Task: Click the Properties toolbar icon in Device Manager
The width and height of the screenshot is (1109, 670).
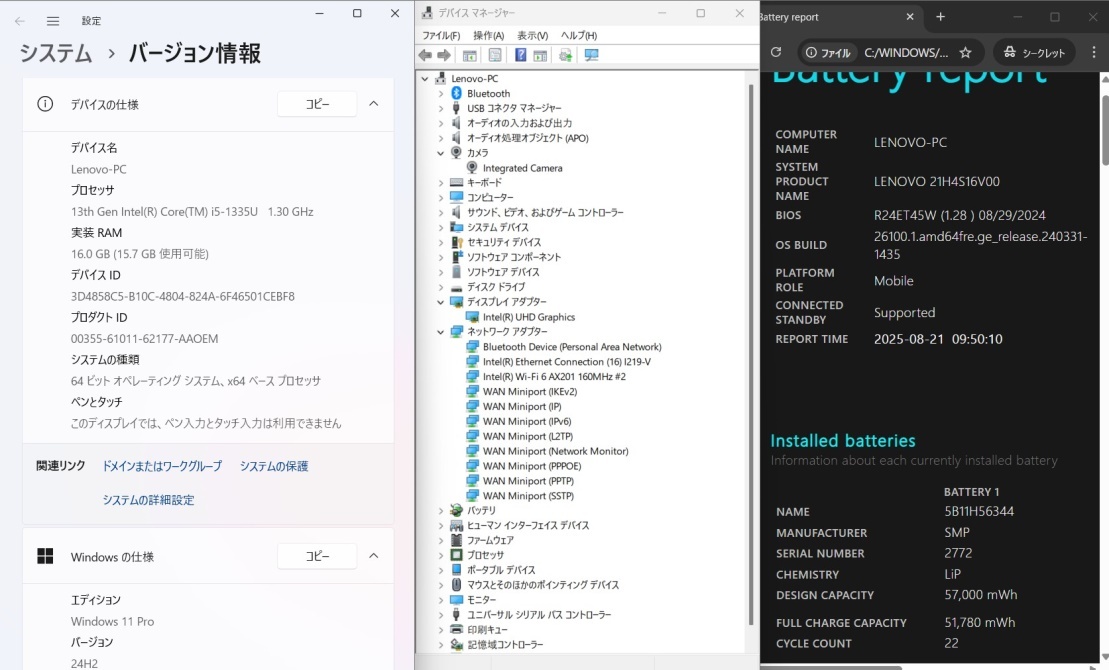Action: [x=494, y=55]
